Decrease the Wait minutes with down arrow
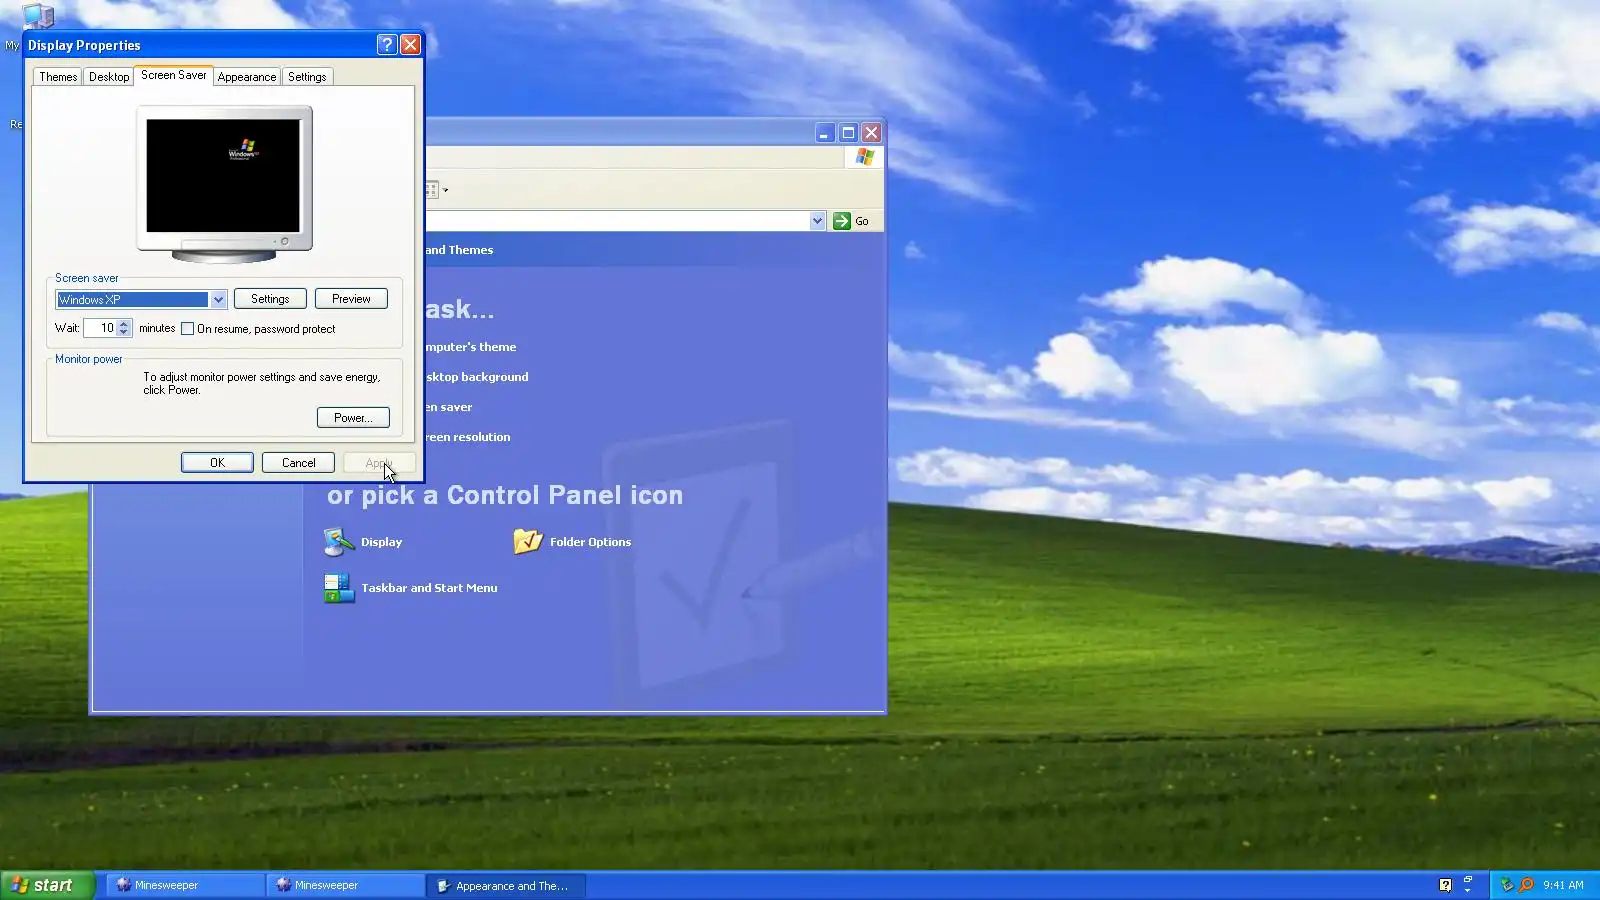 [124, 332]
